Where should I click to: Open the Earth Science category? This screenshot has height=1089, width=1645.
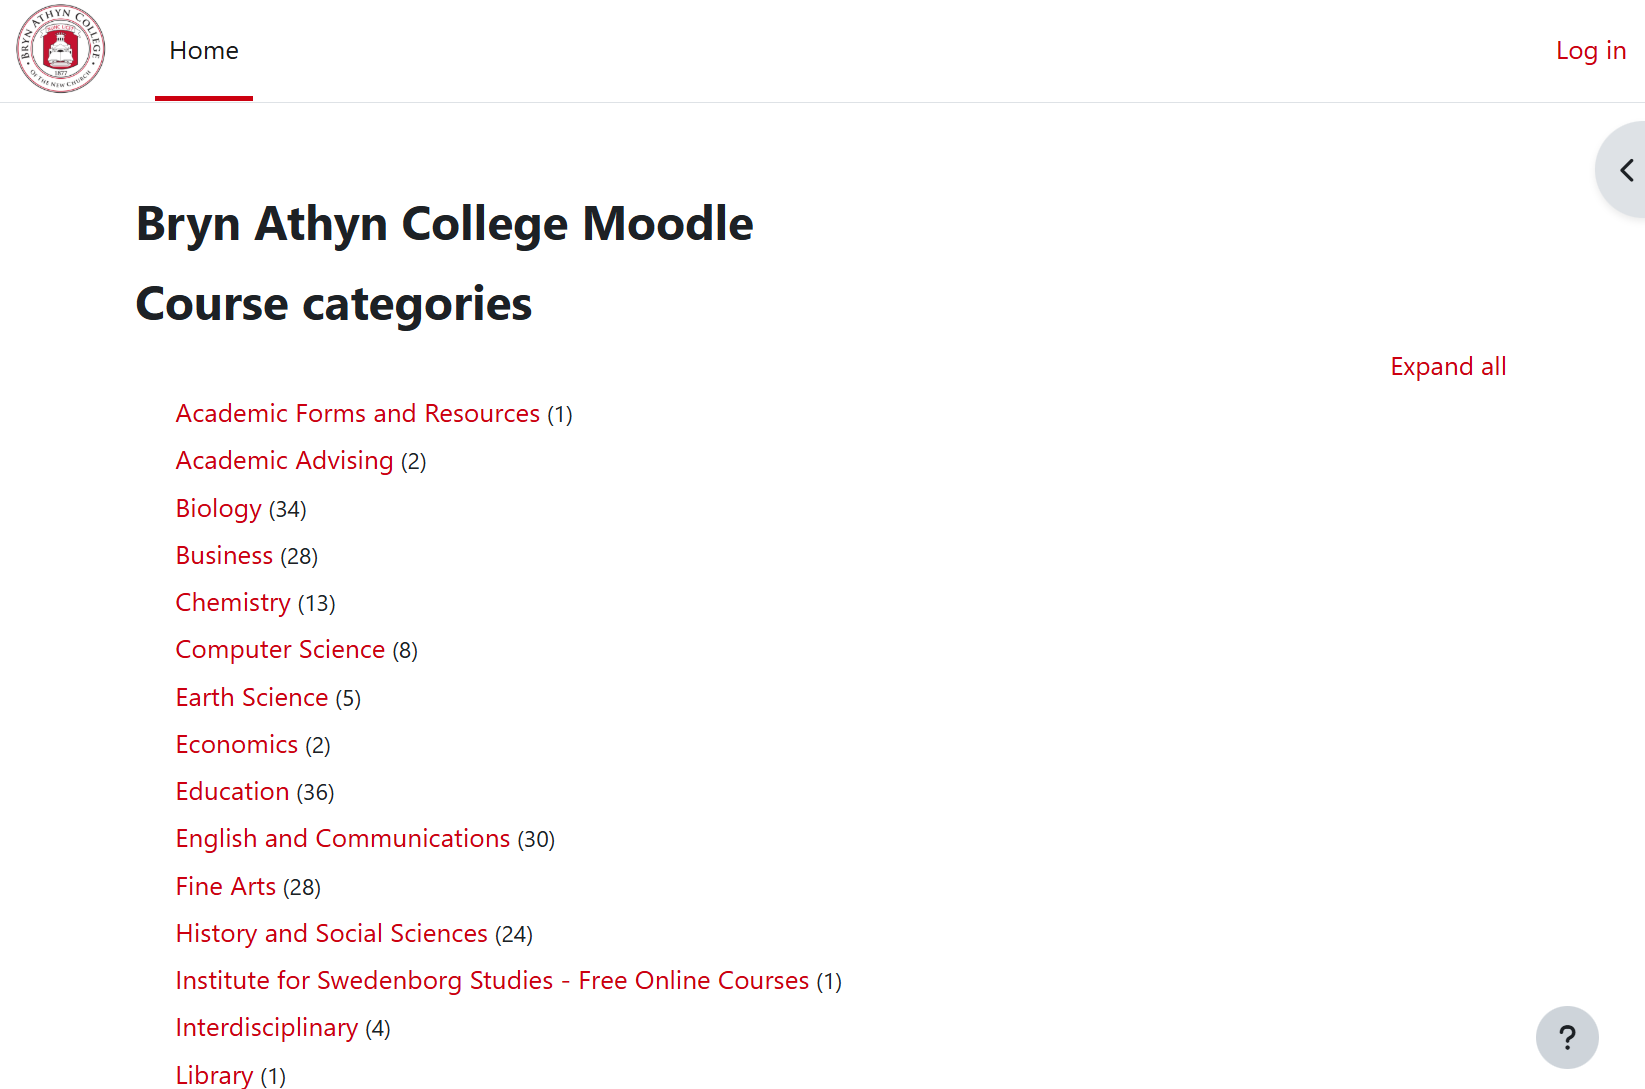[x=252, y=697]
